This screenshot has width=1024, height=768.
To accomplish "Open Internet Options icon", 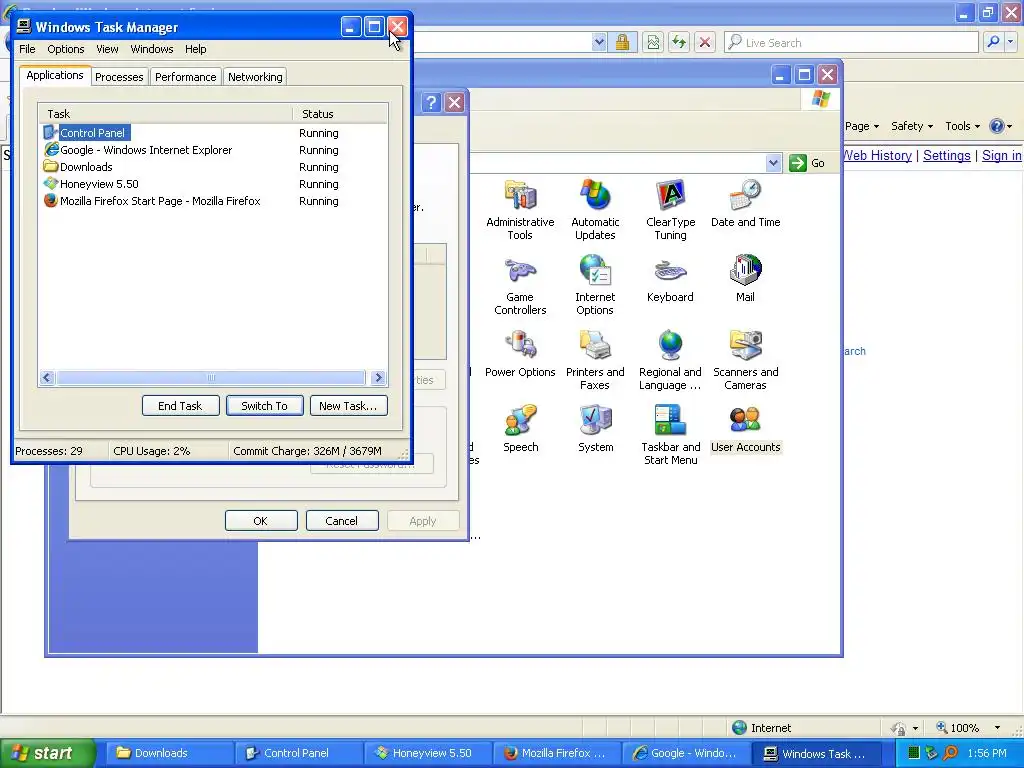I will click(595, 285).
